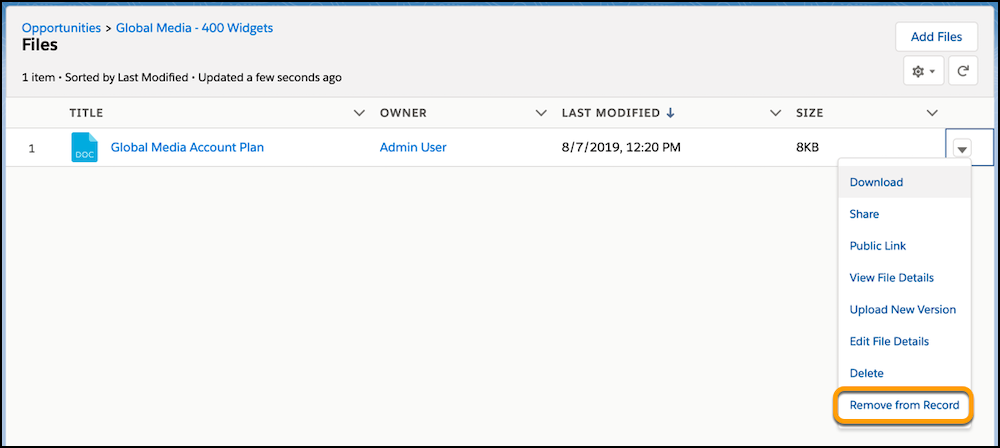Expand the Last Modified column menu chevron

click(x=775, y=113)
